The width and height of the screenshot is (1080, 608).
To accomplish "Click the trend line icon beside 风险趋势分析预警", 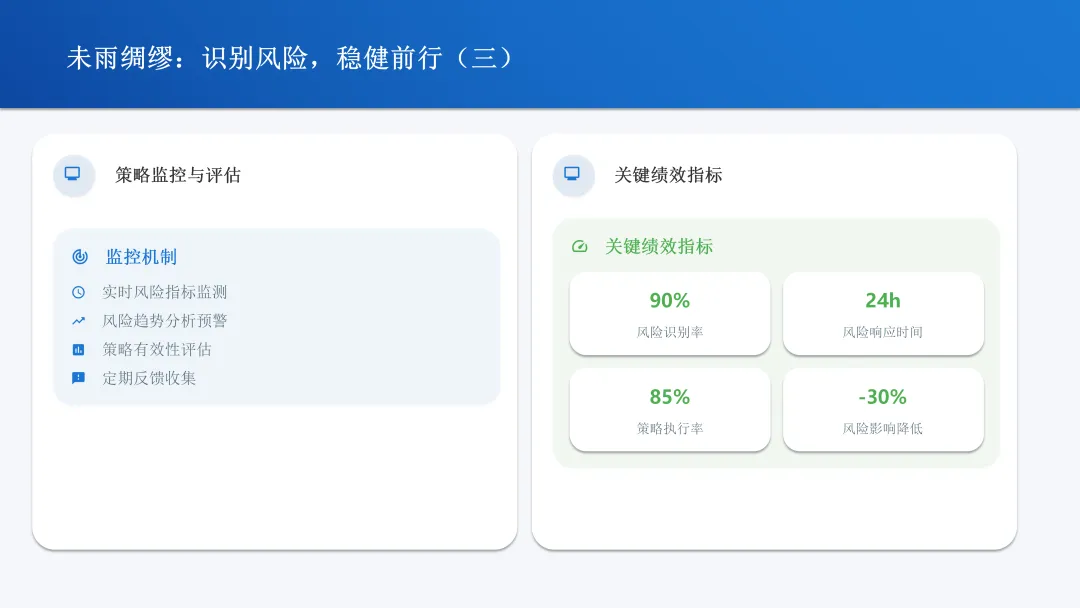I will [78, 321].
